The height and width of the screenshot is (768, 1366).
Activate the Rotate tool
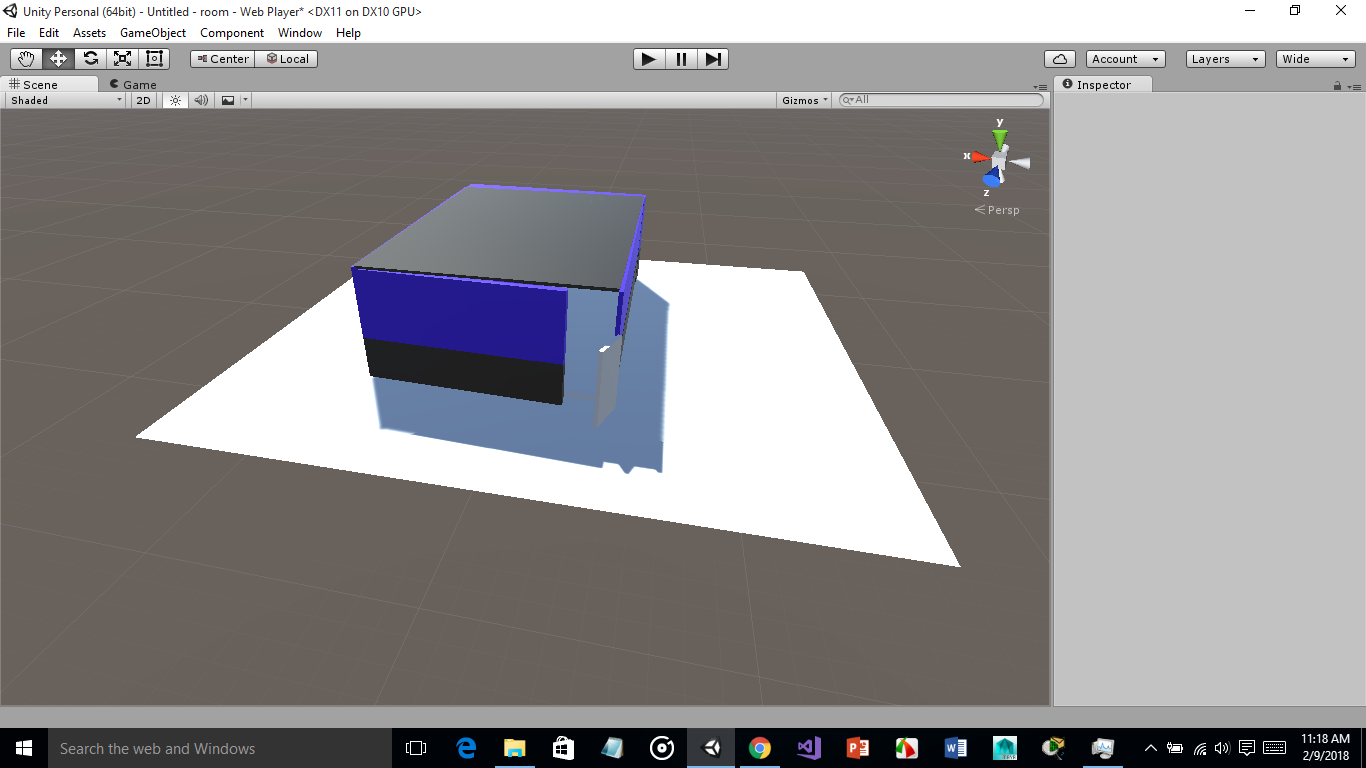coord(90,58)
